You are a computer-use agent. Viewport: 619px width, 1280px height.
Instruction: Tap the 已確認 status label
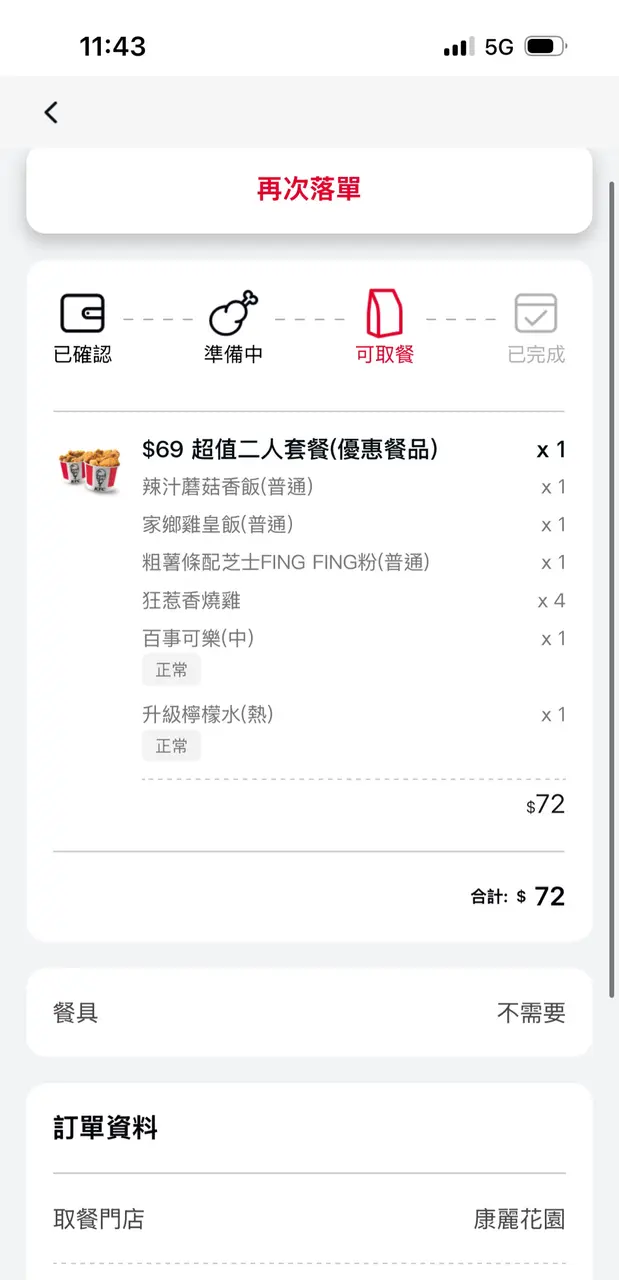click(82, 355)
